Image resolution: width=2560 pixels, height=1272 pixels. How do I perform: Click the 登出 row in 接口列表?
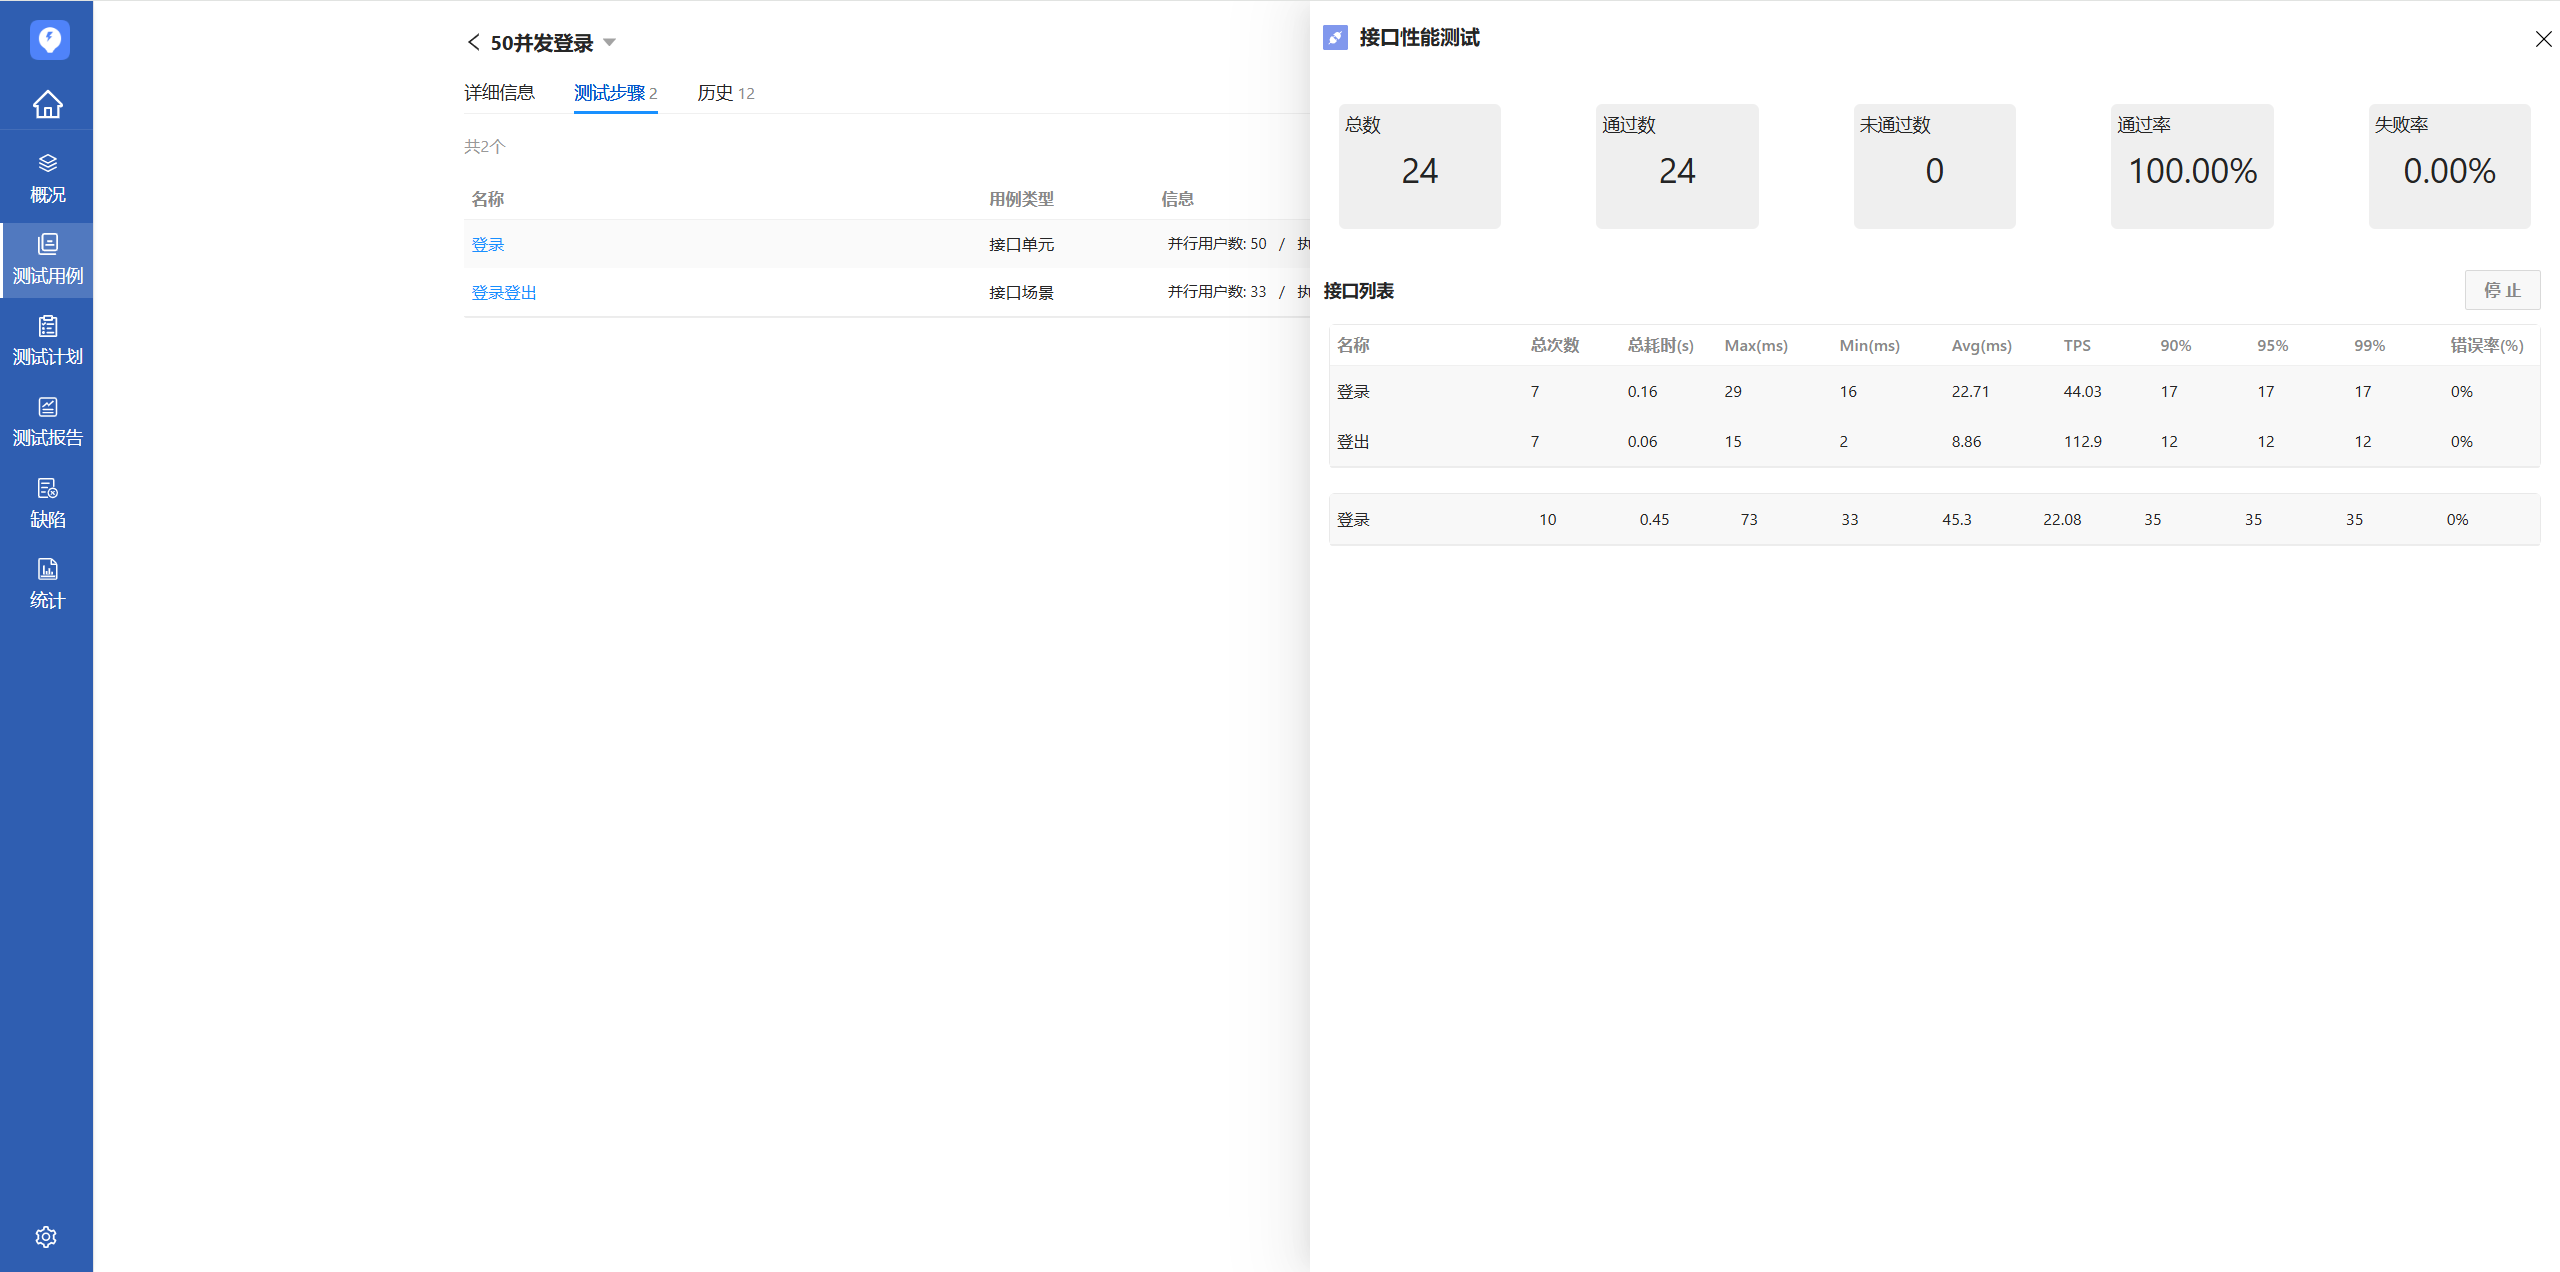coord(1353,441)
